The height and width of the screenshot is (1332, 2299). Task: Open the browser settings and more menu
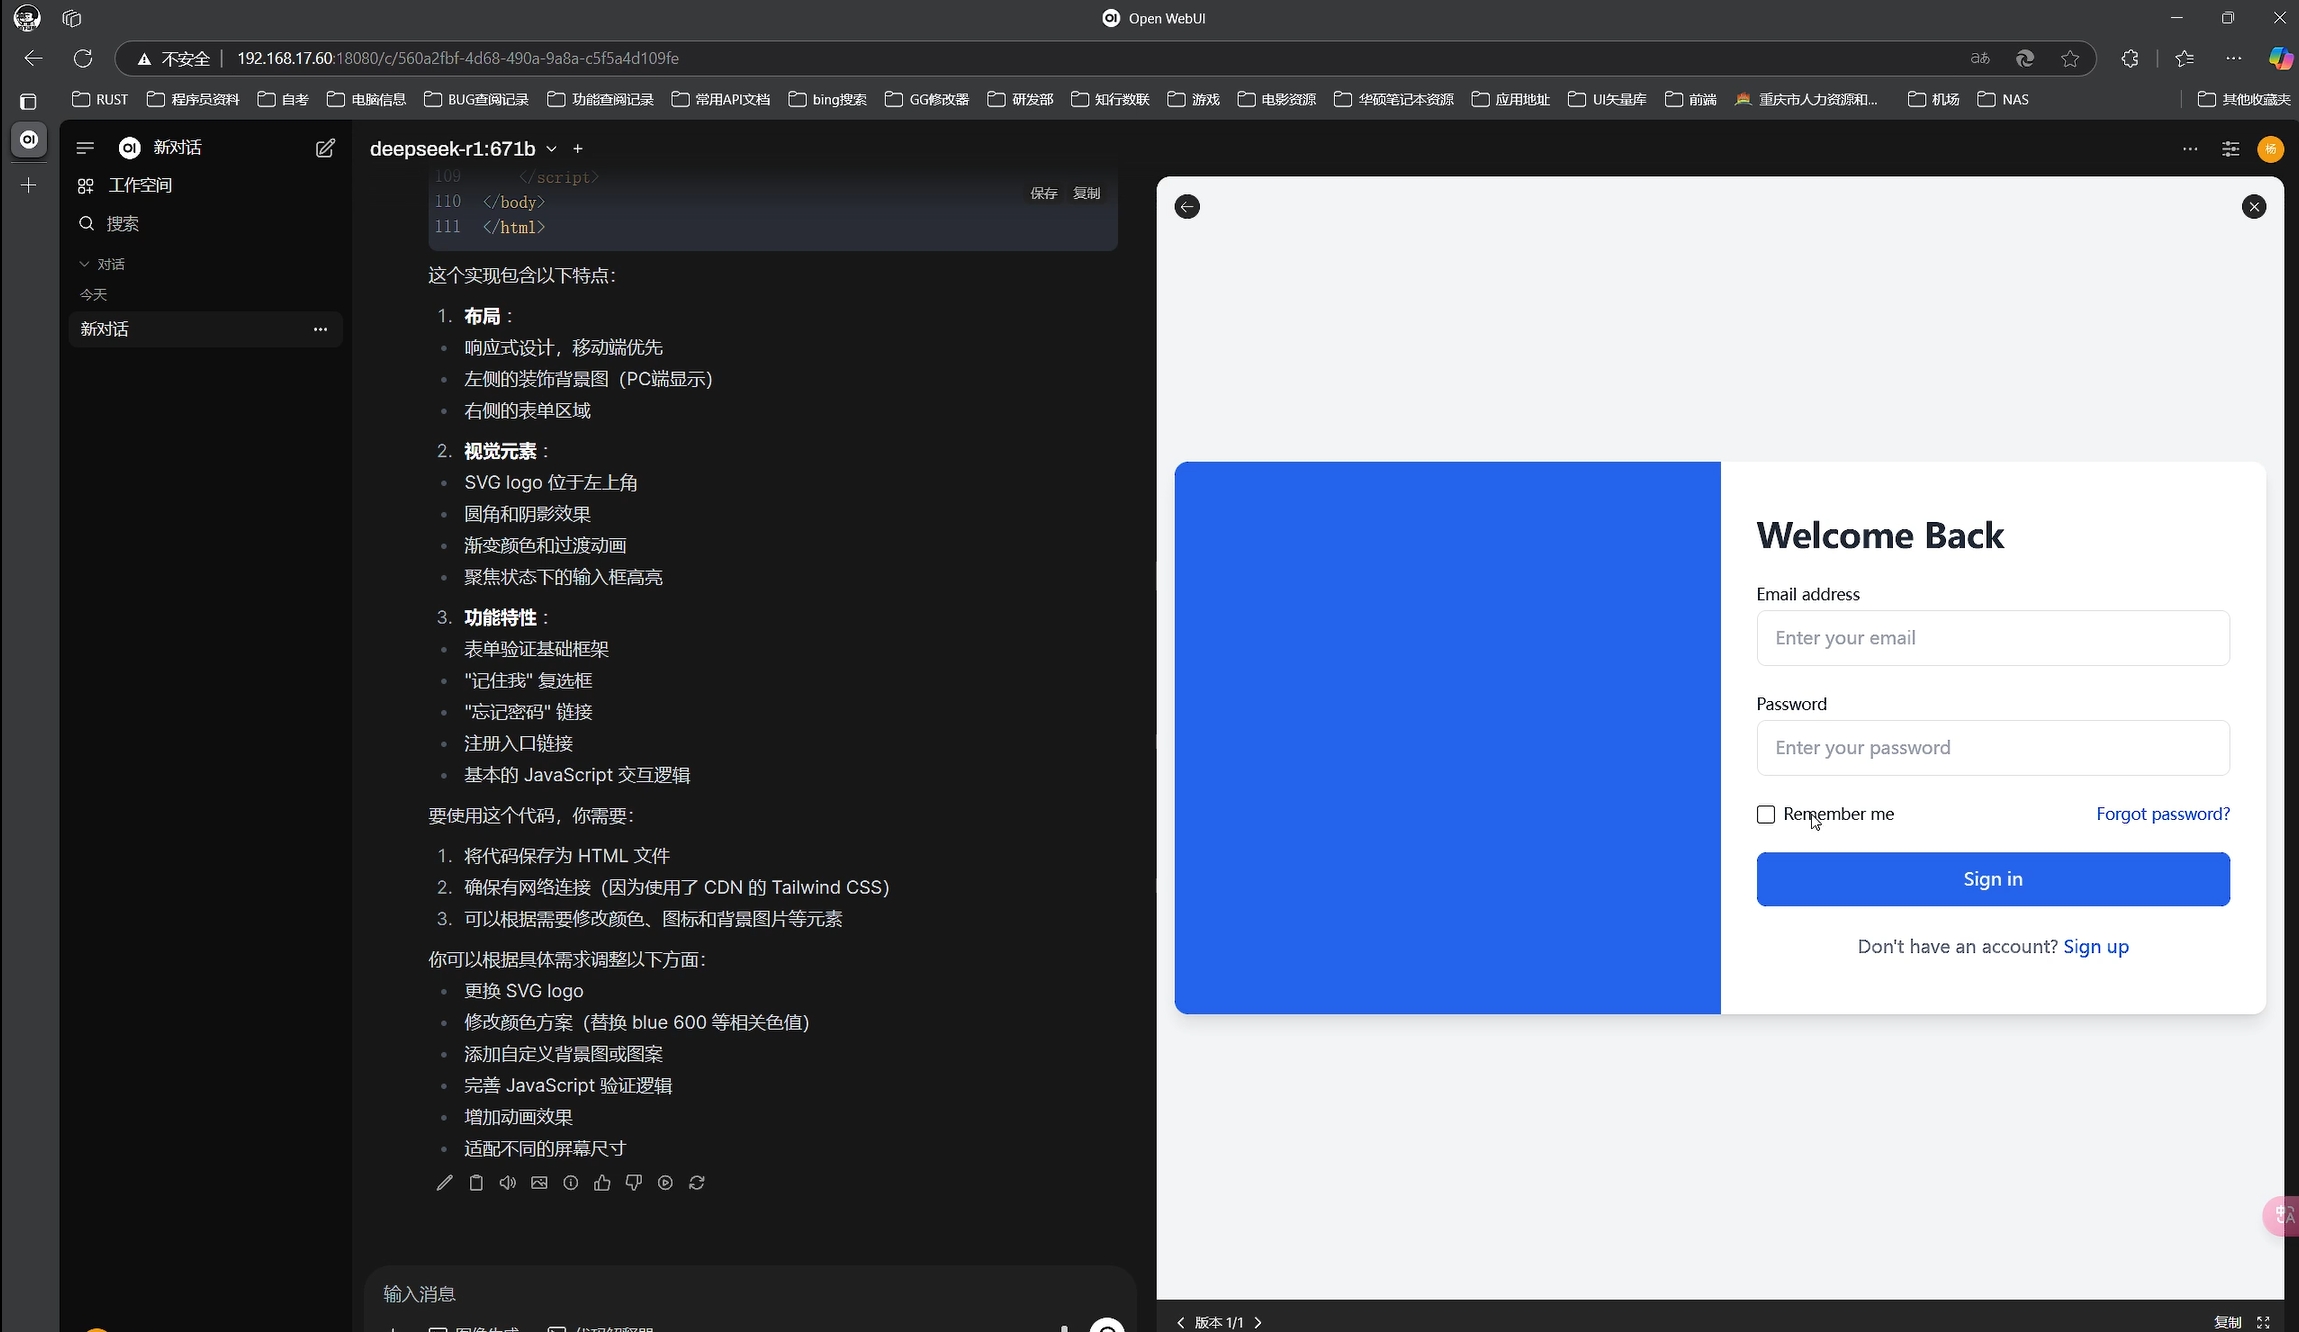pos(2234,58)
